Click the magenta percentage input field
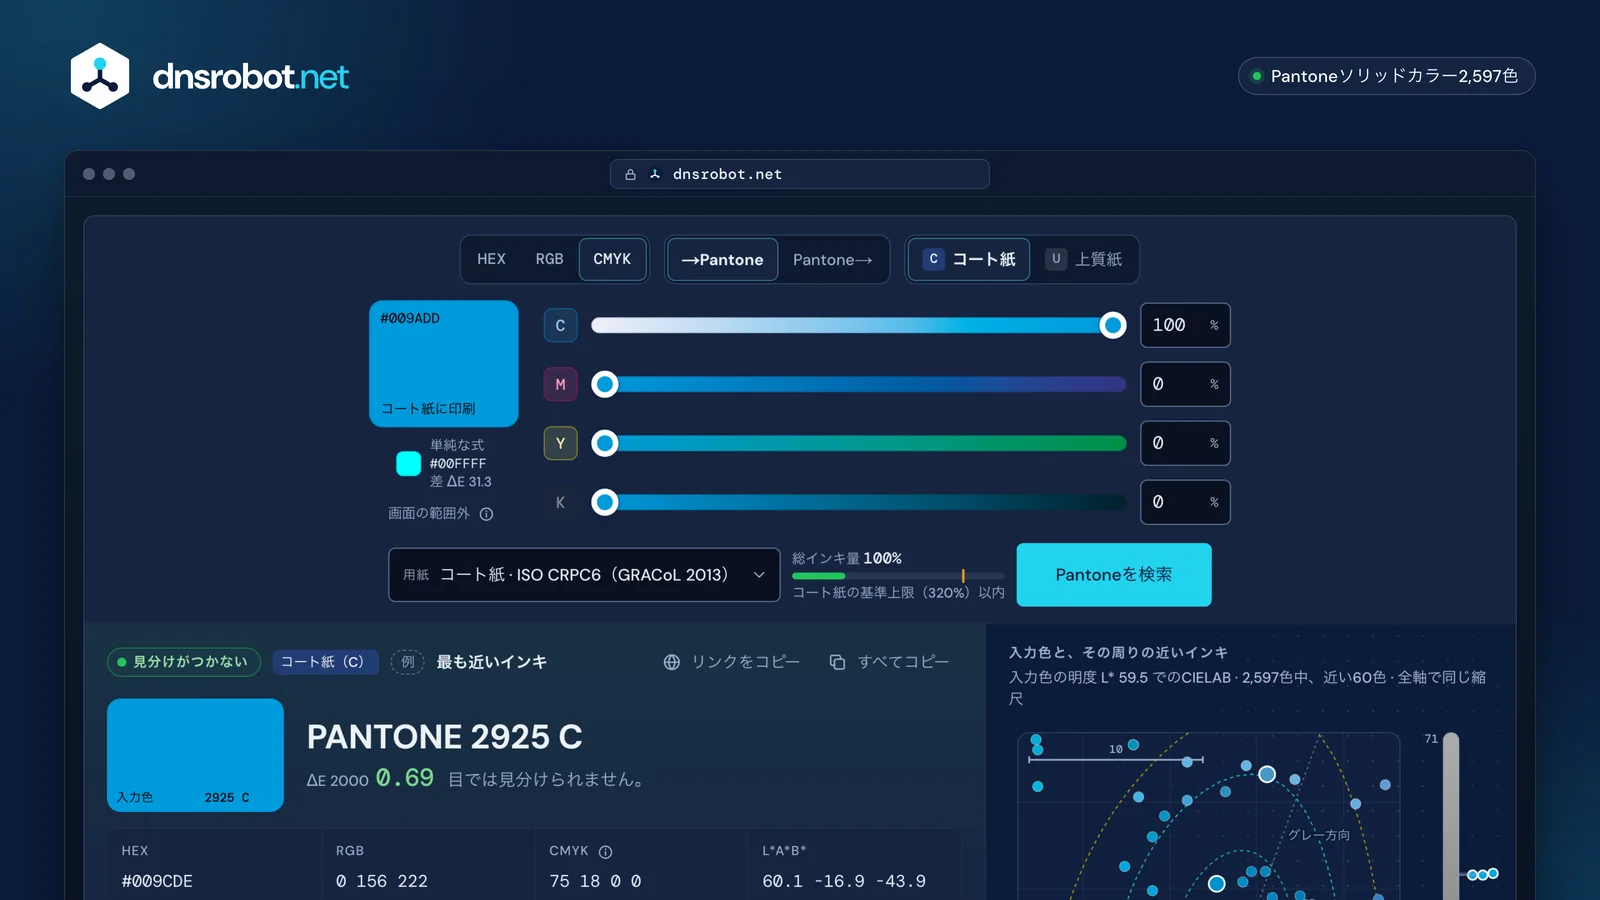The height and width of the screenshot is (900, 1600). click(x=1185, y=384)
